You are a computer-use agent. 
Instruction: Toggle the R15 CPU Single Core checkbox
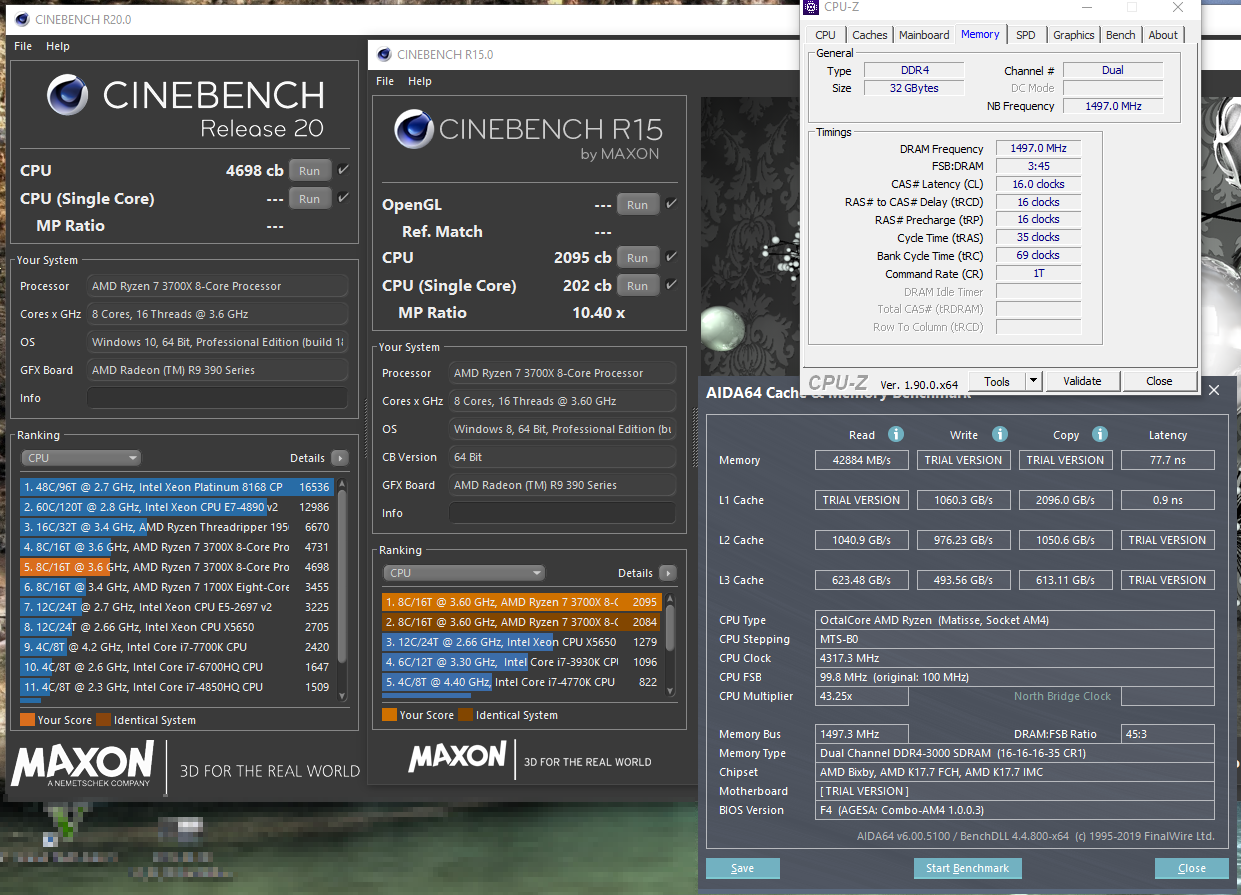tap(671, 285)
